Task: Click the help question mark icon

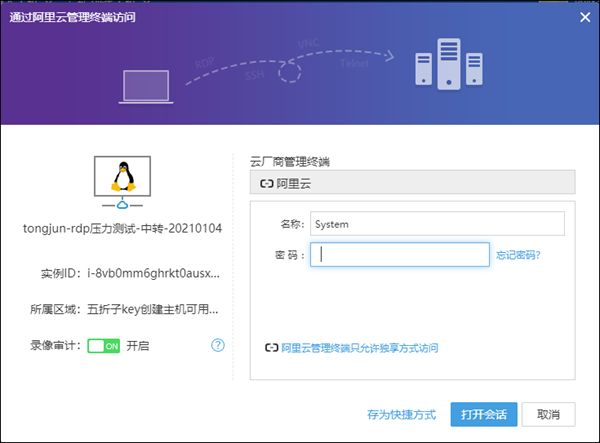Action: 218,345
